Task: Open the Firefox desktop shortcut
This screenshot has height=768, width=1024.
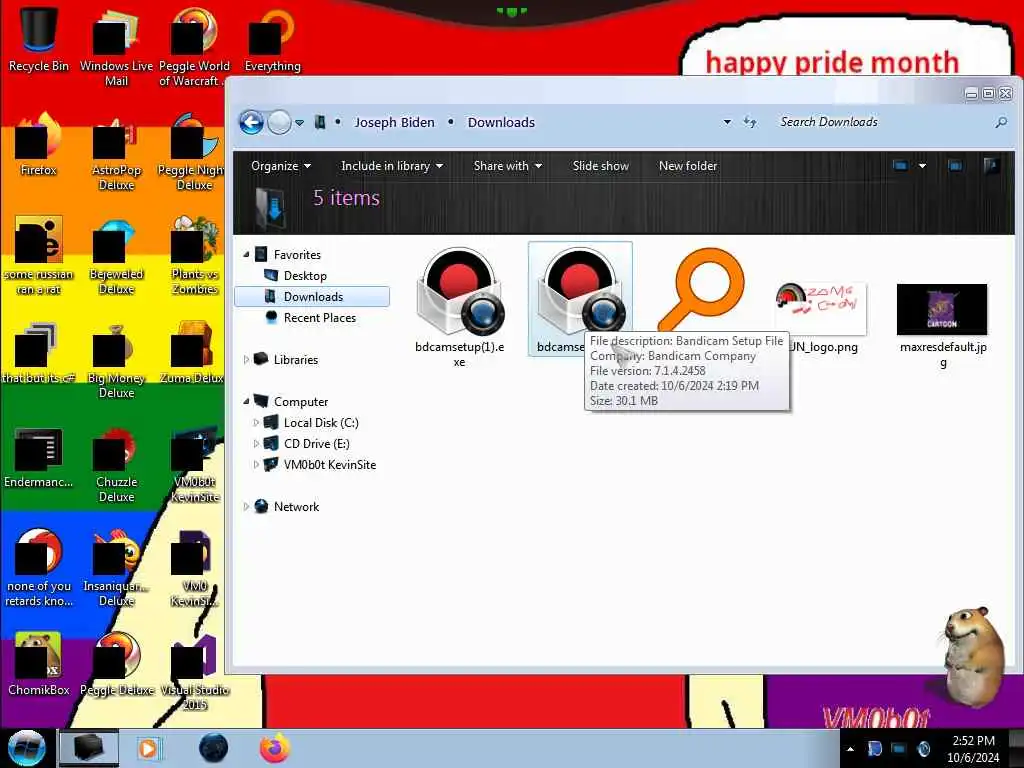Action: tap(39, 145)
